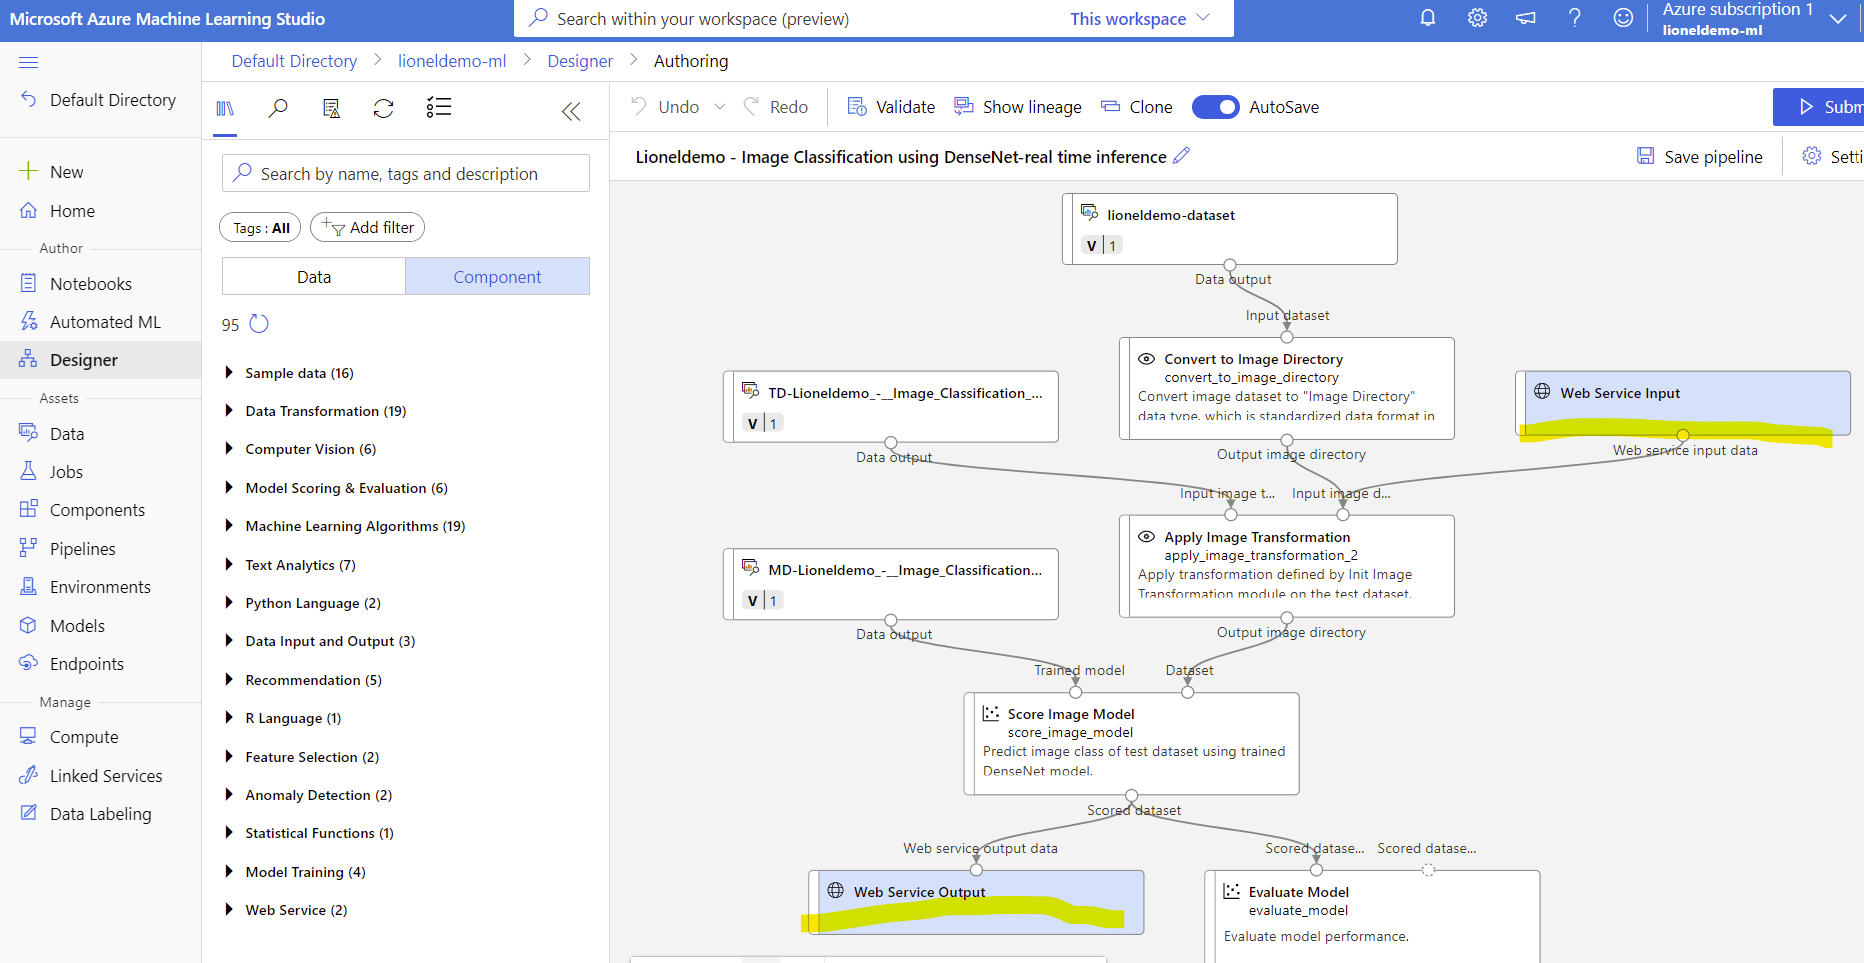Viewport: 1864px width, 963px height.
Task: Edit pipeline name with pencil icon
Action: 1181,155
